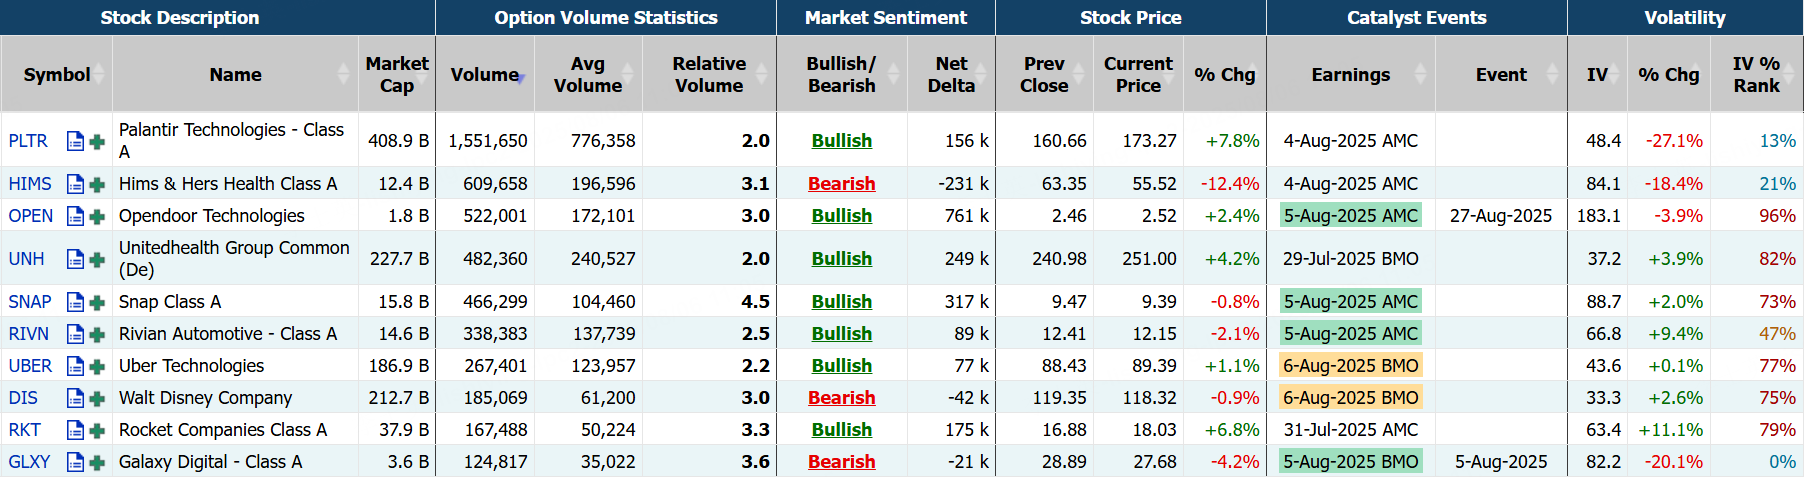Viewport: 1804px width, 477px height.
Task: Open the PLTR ticker symbol link
Action: [28, 141]
